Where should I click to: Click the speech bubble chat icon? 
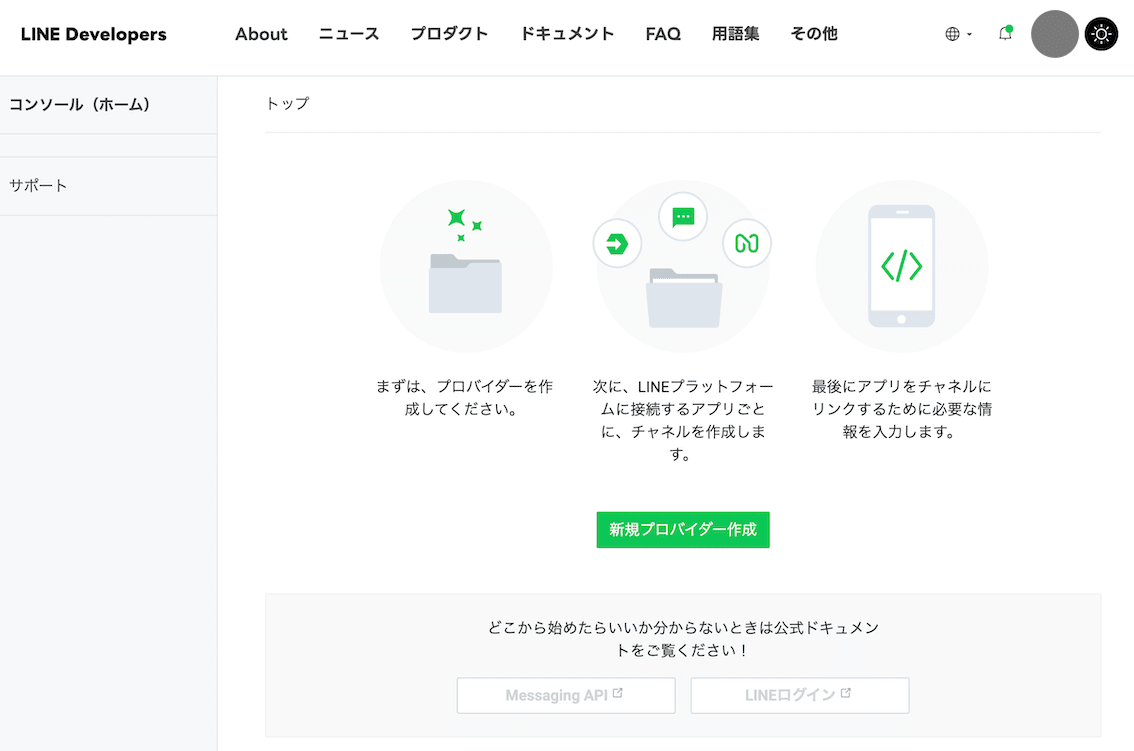(x=683, y=216)
